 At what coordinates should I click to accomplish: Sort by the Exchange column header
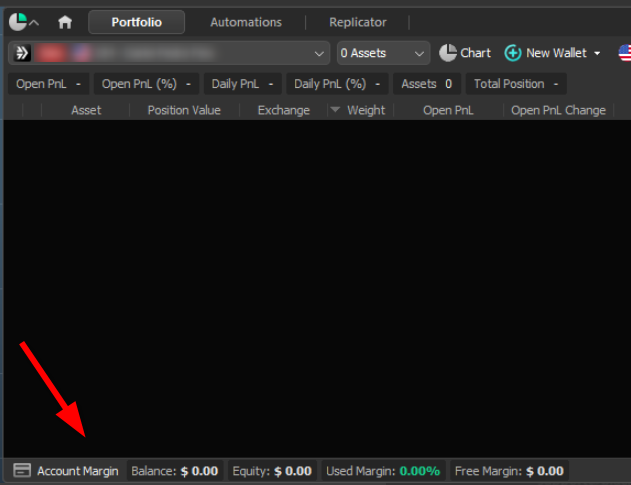(284, 110)
